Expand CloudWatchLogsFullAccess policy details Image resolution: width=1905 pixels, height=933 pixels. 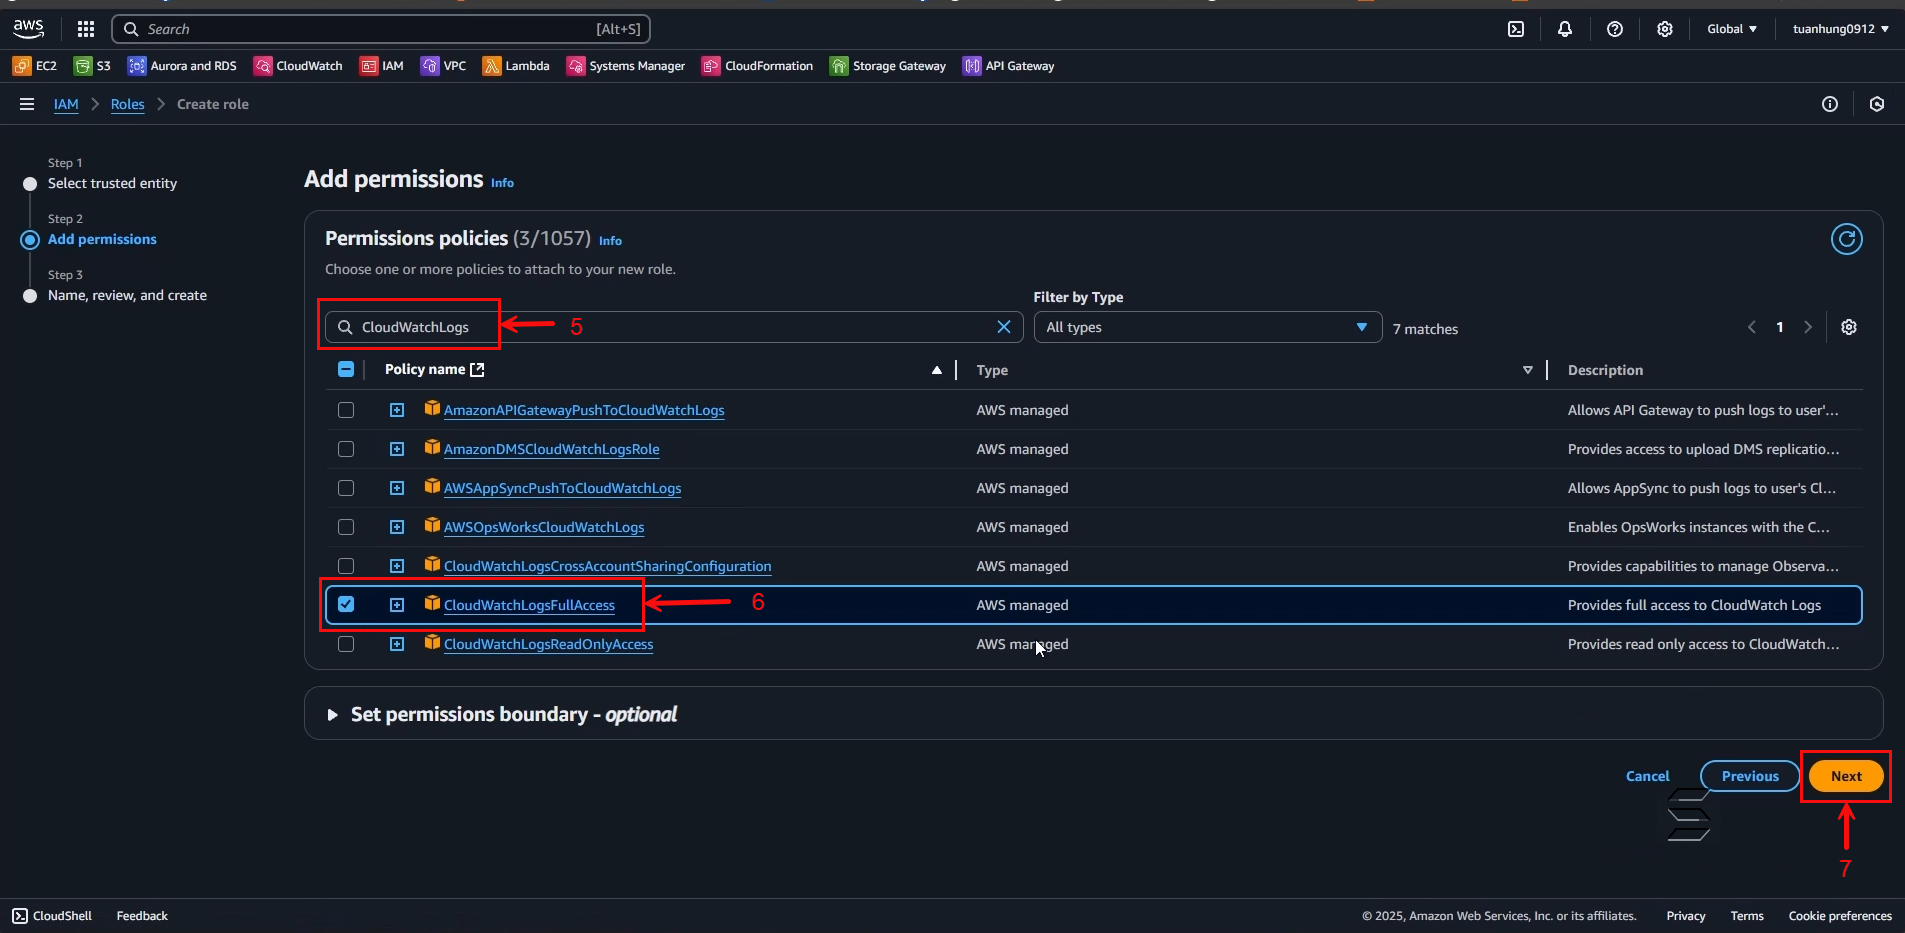point(397,605)
